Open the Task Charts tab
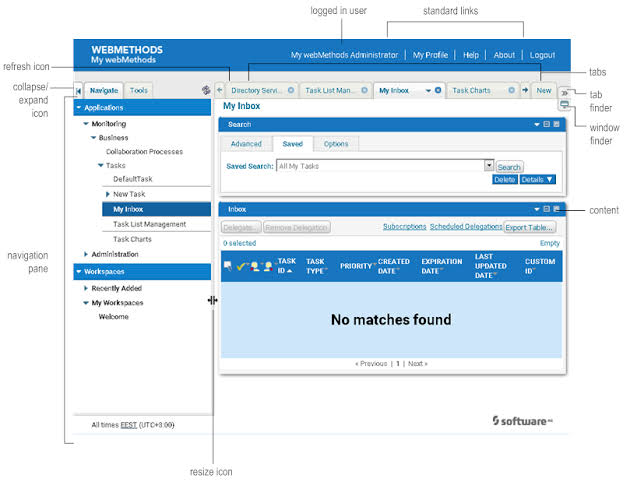Viewport: 637px width, 482px height. tap(471, 91)
